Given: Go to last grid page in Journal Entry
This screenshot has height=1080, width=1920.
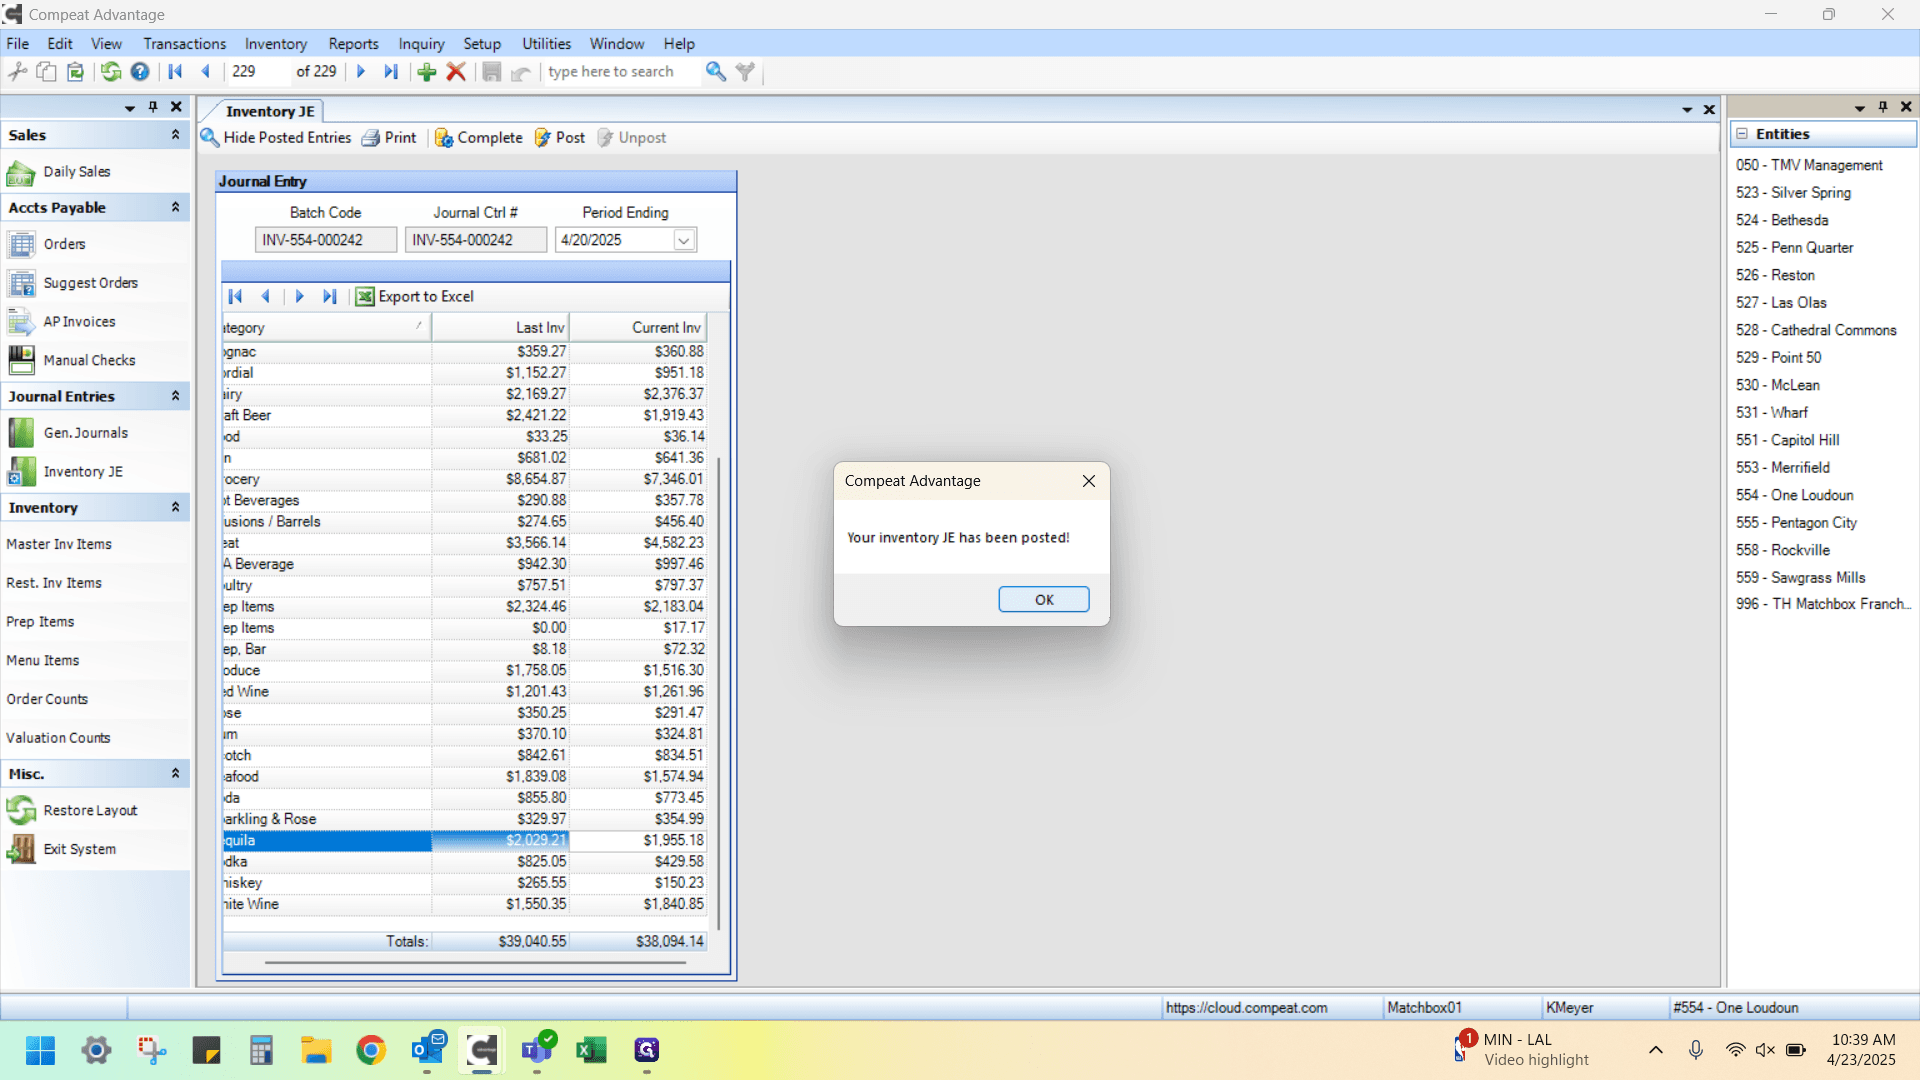Looking at the screenshot, I should pyautogui.click(x=329, y=296).
